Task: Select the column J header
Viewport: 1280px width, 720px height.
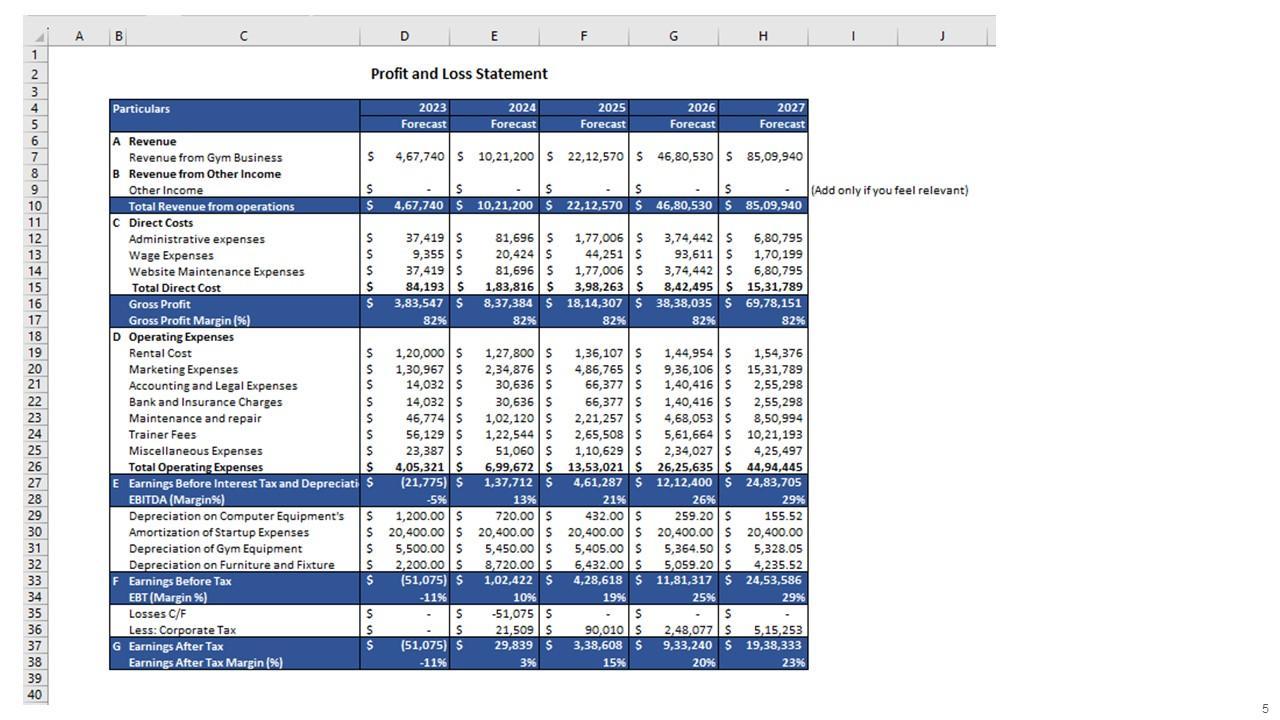Action: pos(942,36)
